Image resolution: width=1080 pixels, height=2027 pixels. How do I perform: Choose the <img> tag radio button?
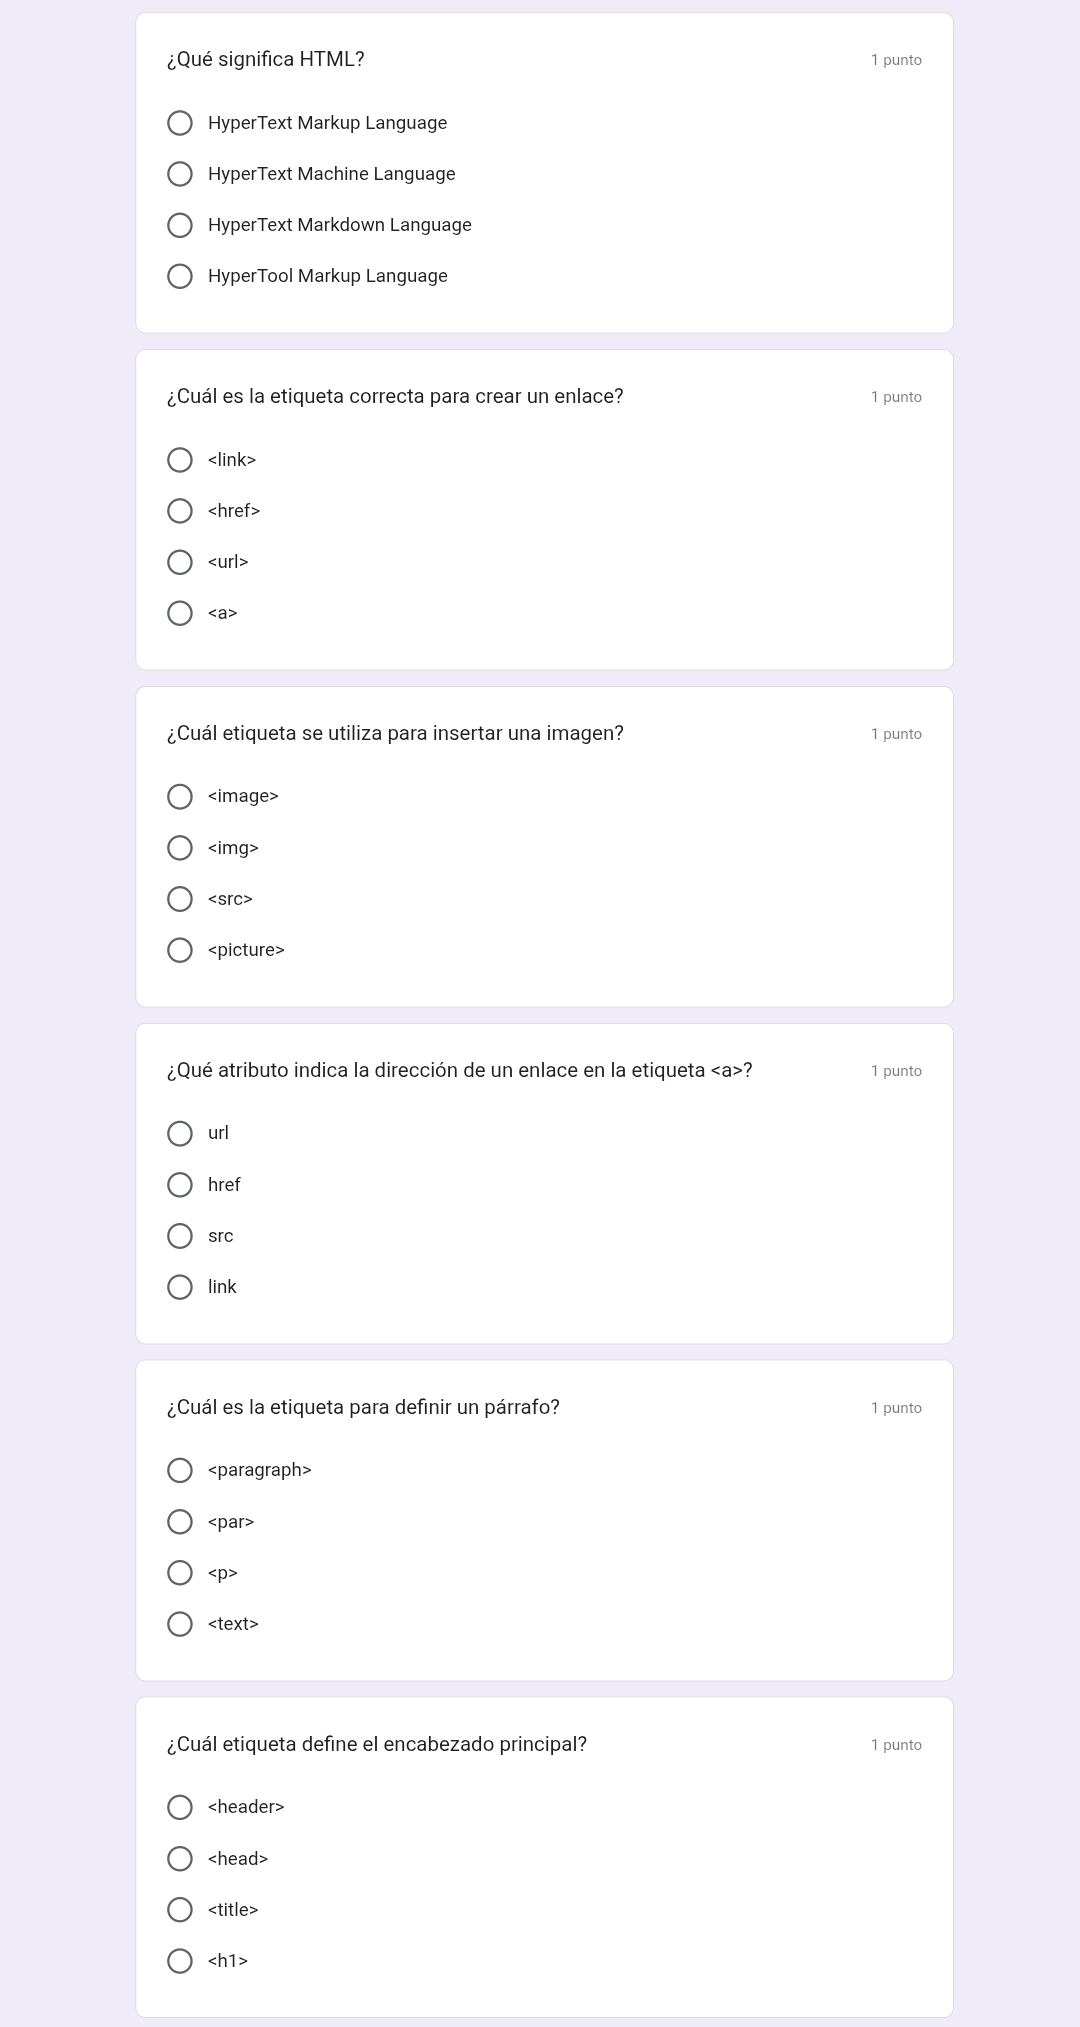click(180, 848)
